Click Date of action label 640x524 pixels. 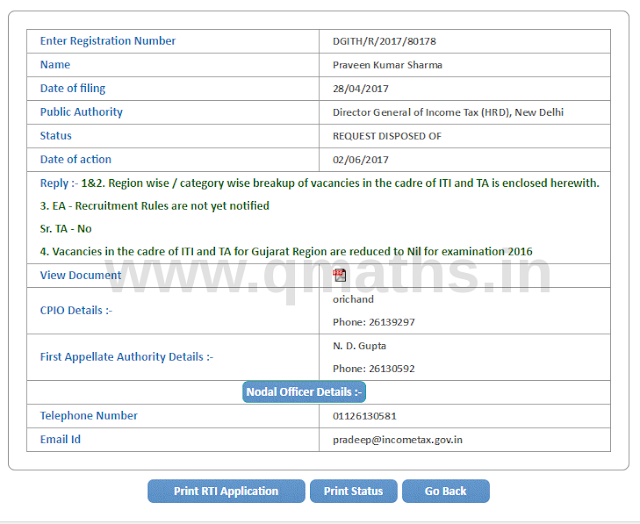click(76, 160)
